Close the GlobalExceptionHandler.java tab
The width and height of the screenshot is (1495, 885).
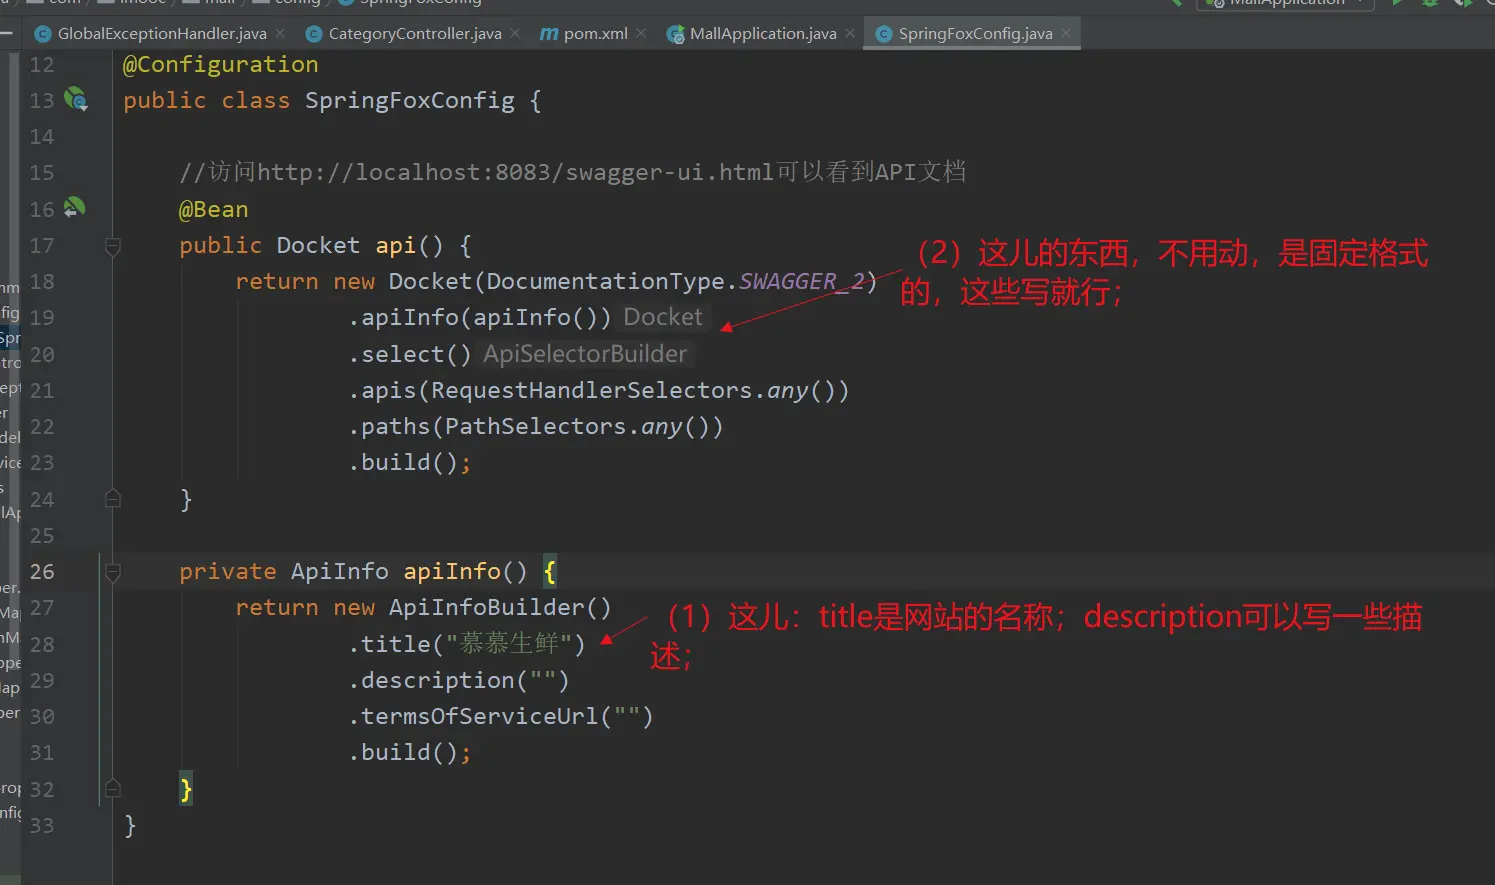[x=280, y=33]
